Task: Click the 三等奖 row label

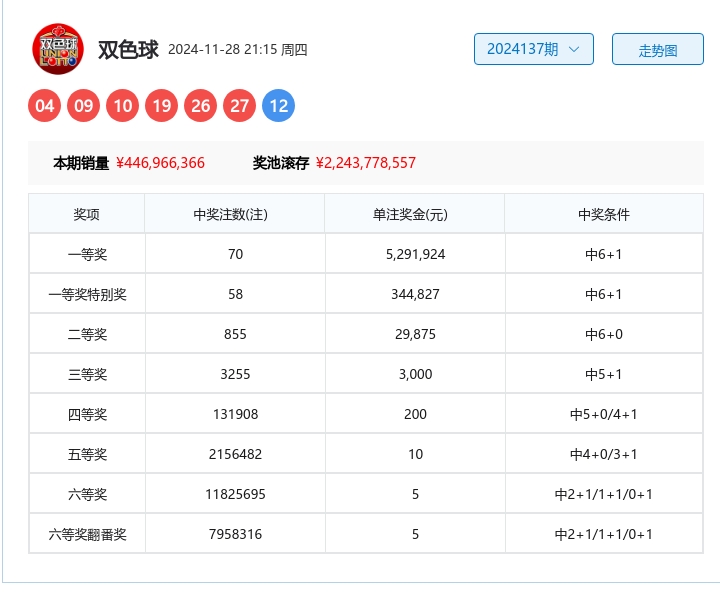Action: click(x=87, y=374)
